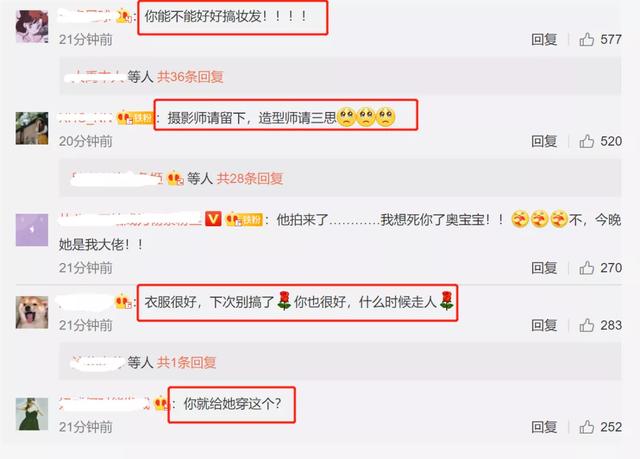Screen dimensions: 640x459
Task: Open the Shiba dog avatar profile
Action: (x=32, y=313)
